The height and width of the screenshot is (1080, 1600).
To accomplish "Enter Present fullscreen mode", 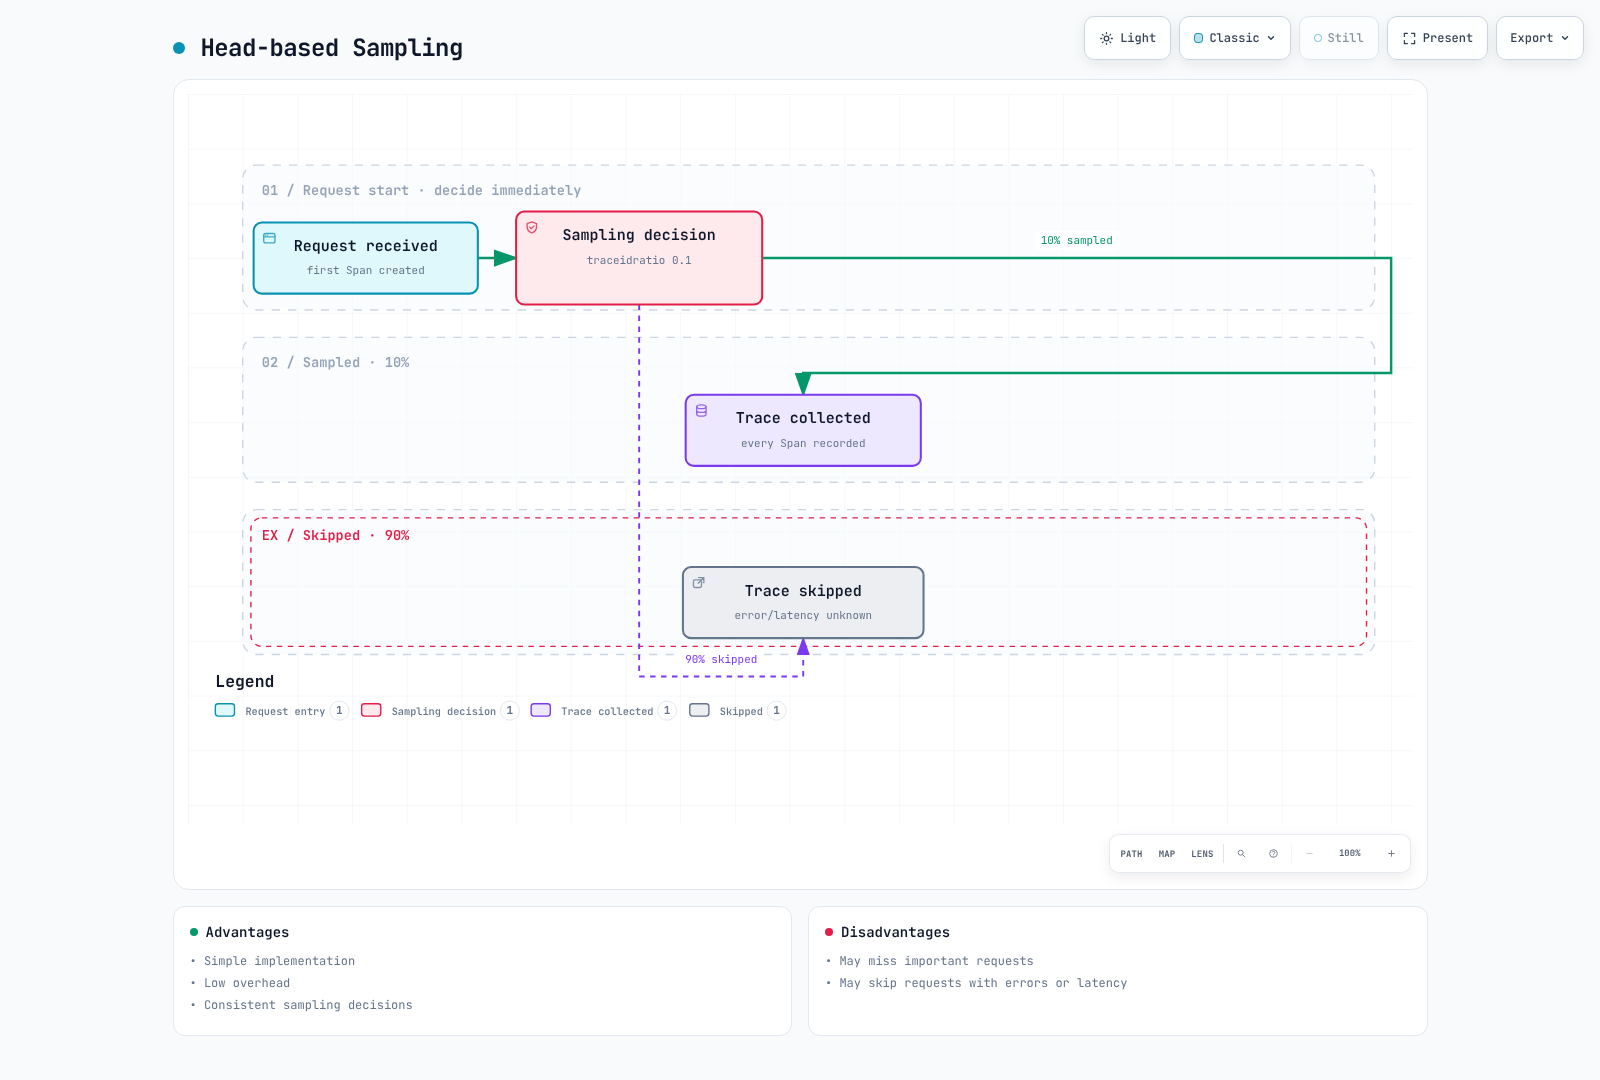I will (x=1437, y=38).
